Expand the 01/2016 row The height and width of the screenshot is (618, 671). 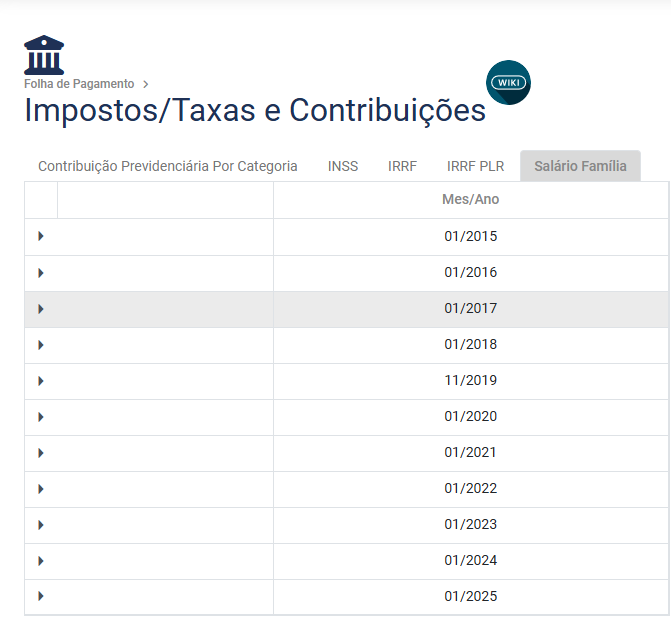41,273
